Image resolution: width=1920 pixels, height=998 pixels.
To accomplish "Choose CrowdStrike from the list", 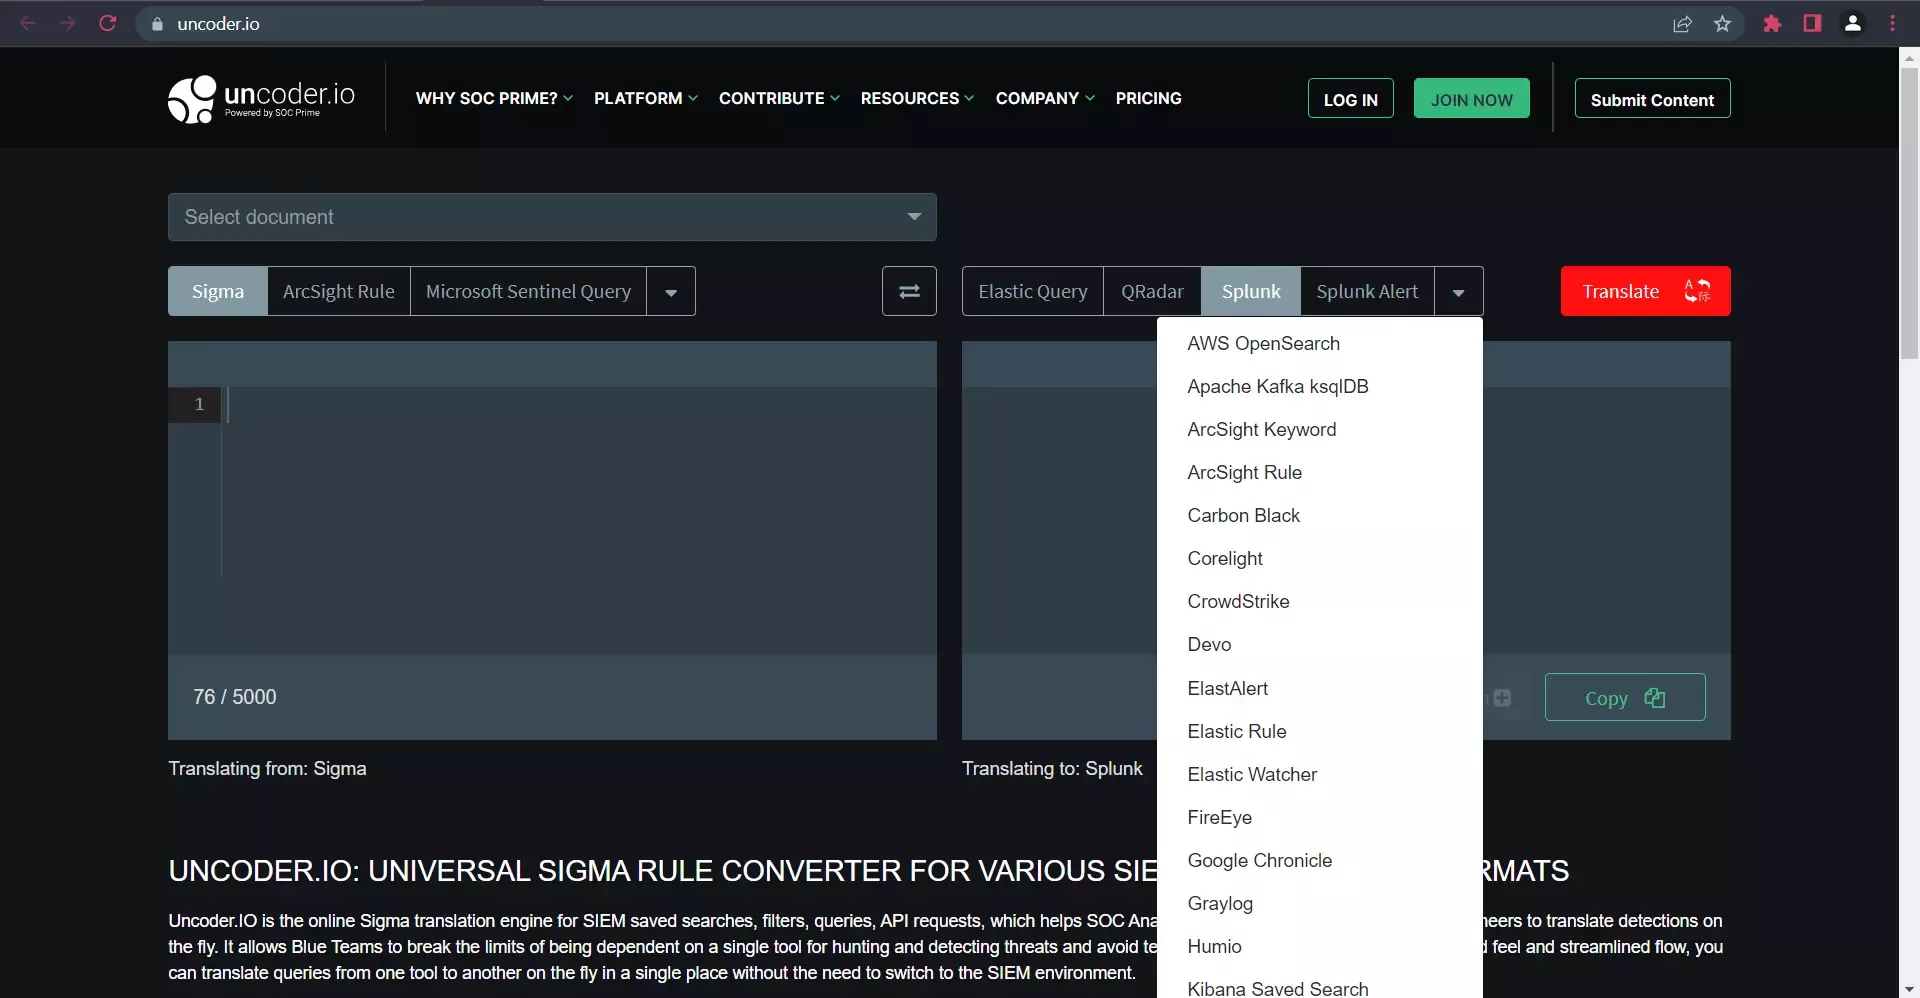I will [1319, 601].
